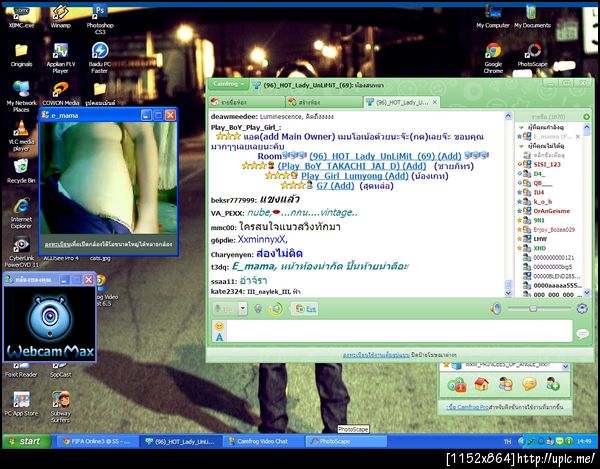Open the Google Chrome desktop shortcut

pos(493,58)
